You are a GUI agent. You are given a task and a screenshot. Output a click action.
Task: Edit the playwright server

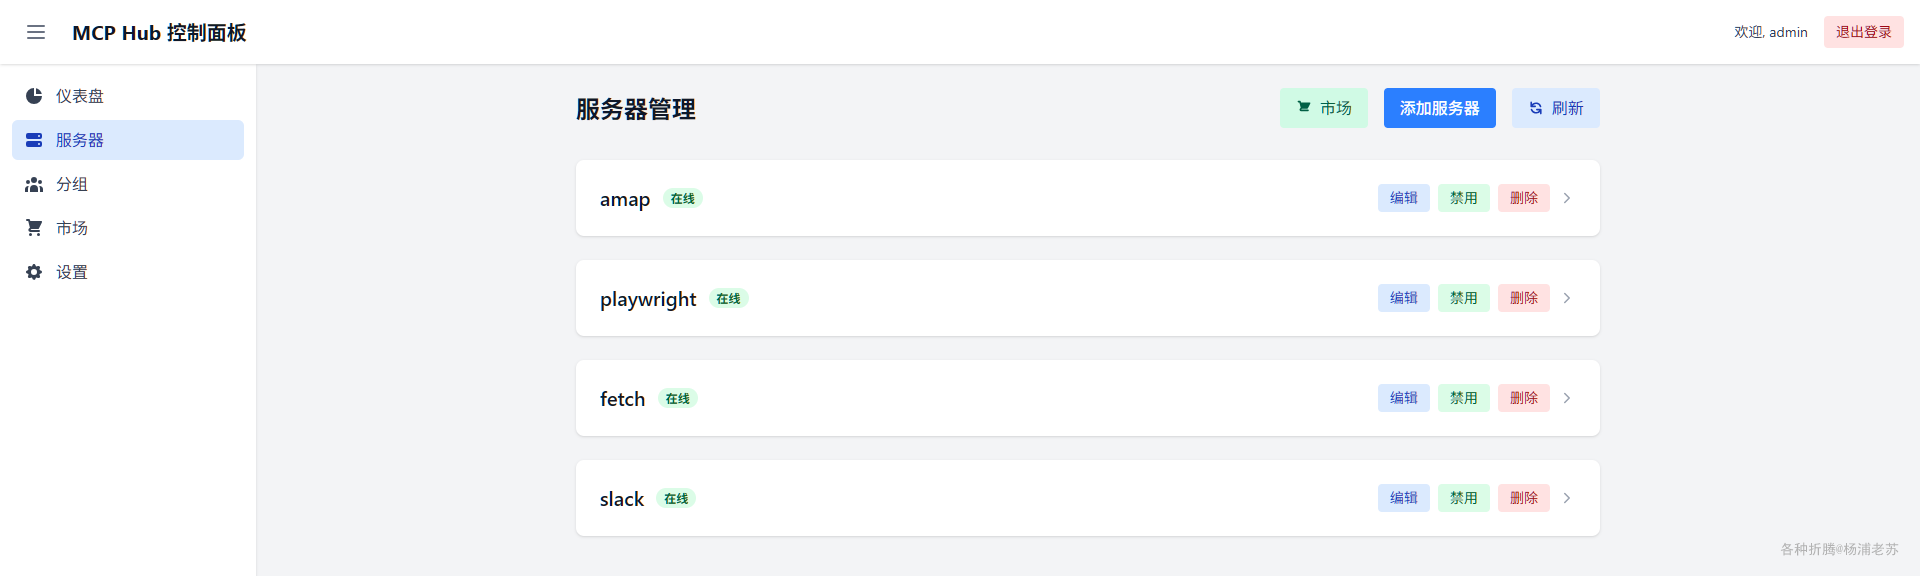1403,298
